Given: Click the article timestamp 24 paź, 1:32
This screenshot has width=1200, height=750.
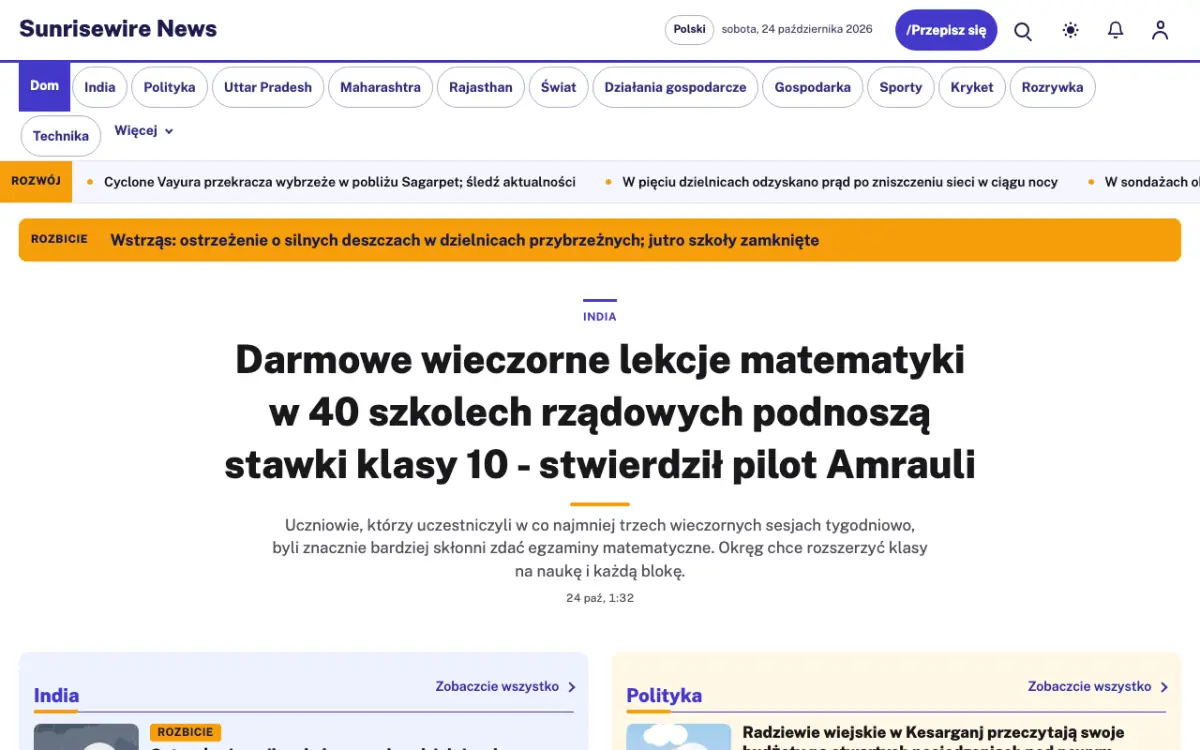Looking at the screenshot, I should click(600, 598).
